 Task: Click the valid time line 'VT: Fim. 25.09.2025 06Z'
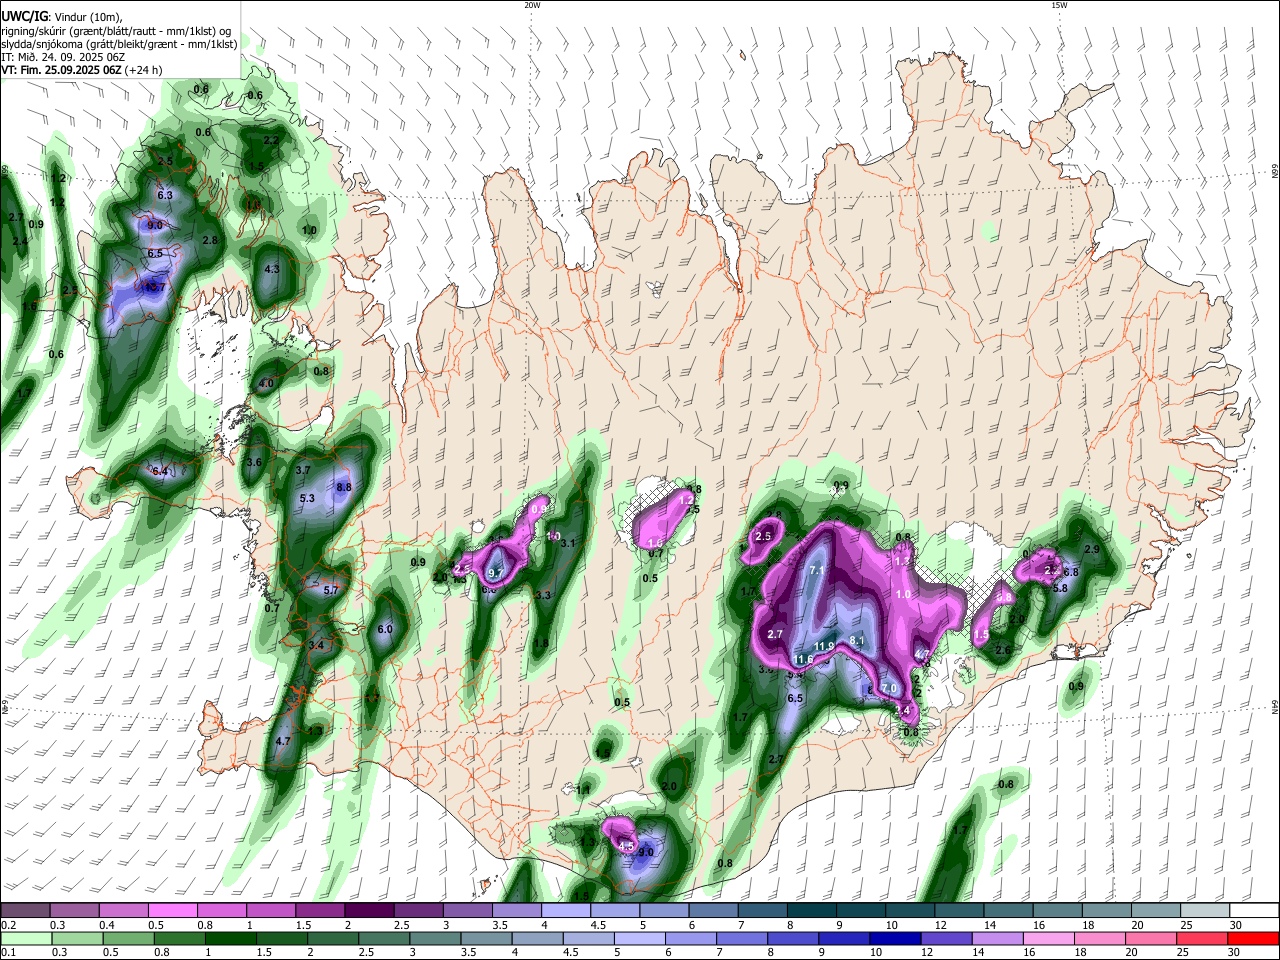[x=61, y=70]
